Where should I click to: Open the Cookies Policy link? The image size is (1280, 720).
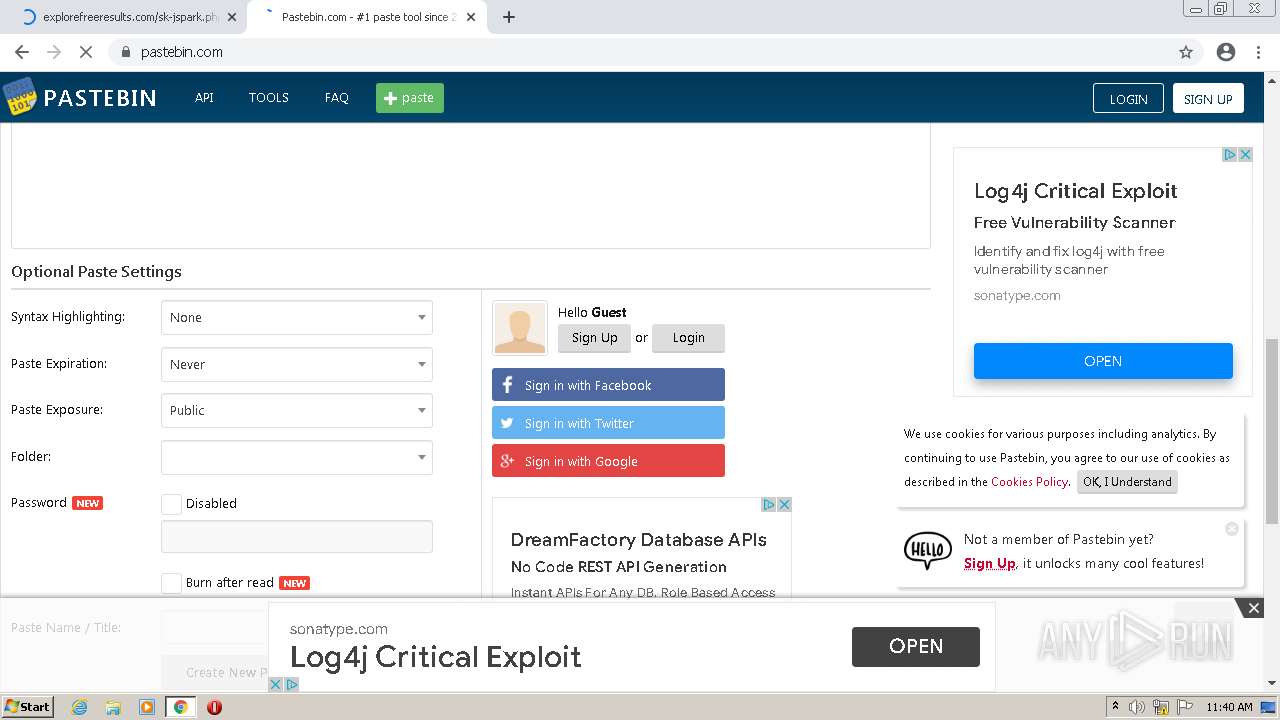coord(1029,482)
